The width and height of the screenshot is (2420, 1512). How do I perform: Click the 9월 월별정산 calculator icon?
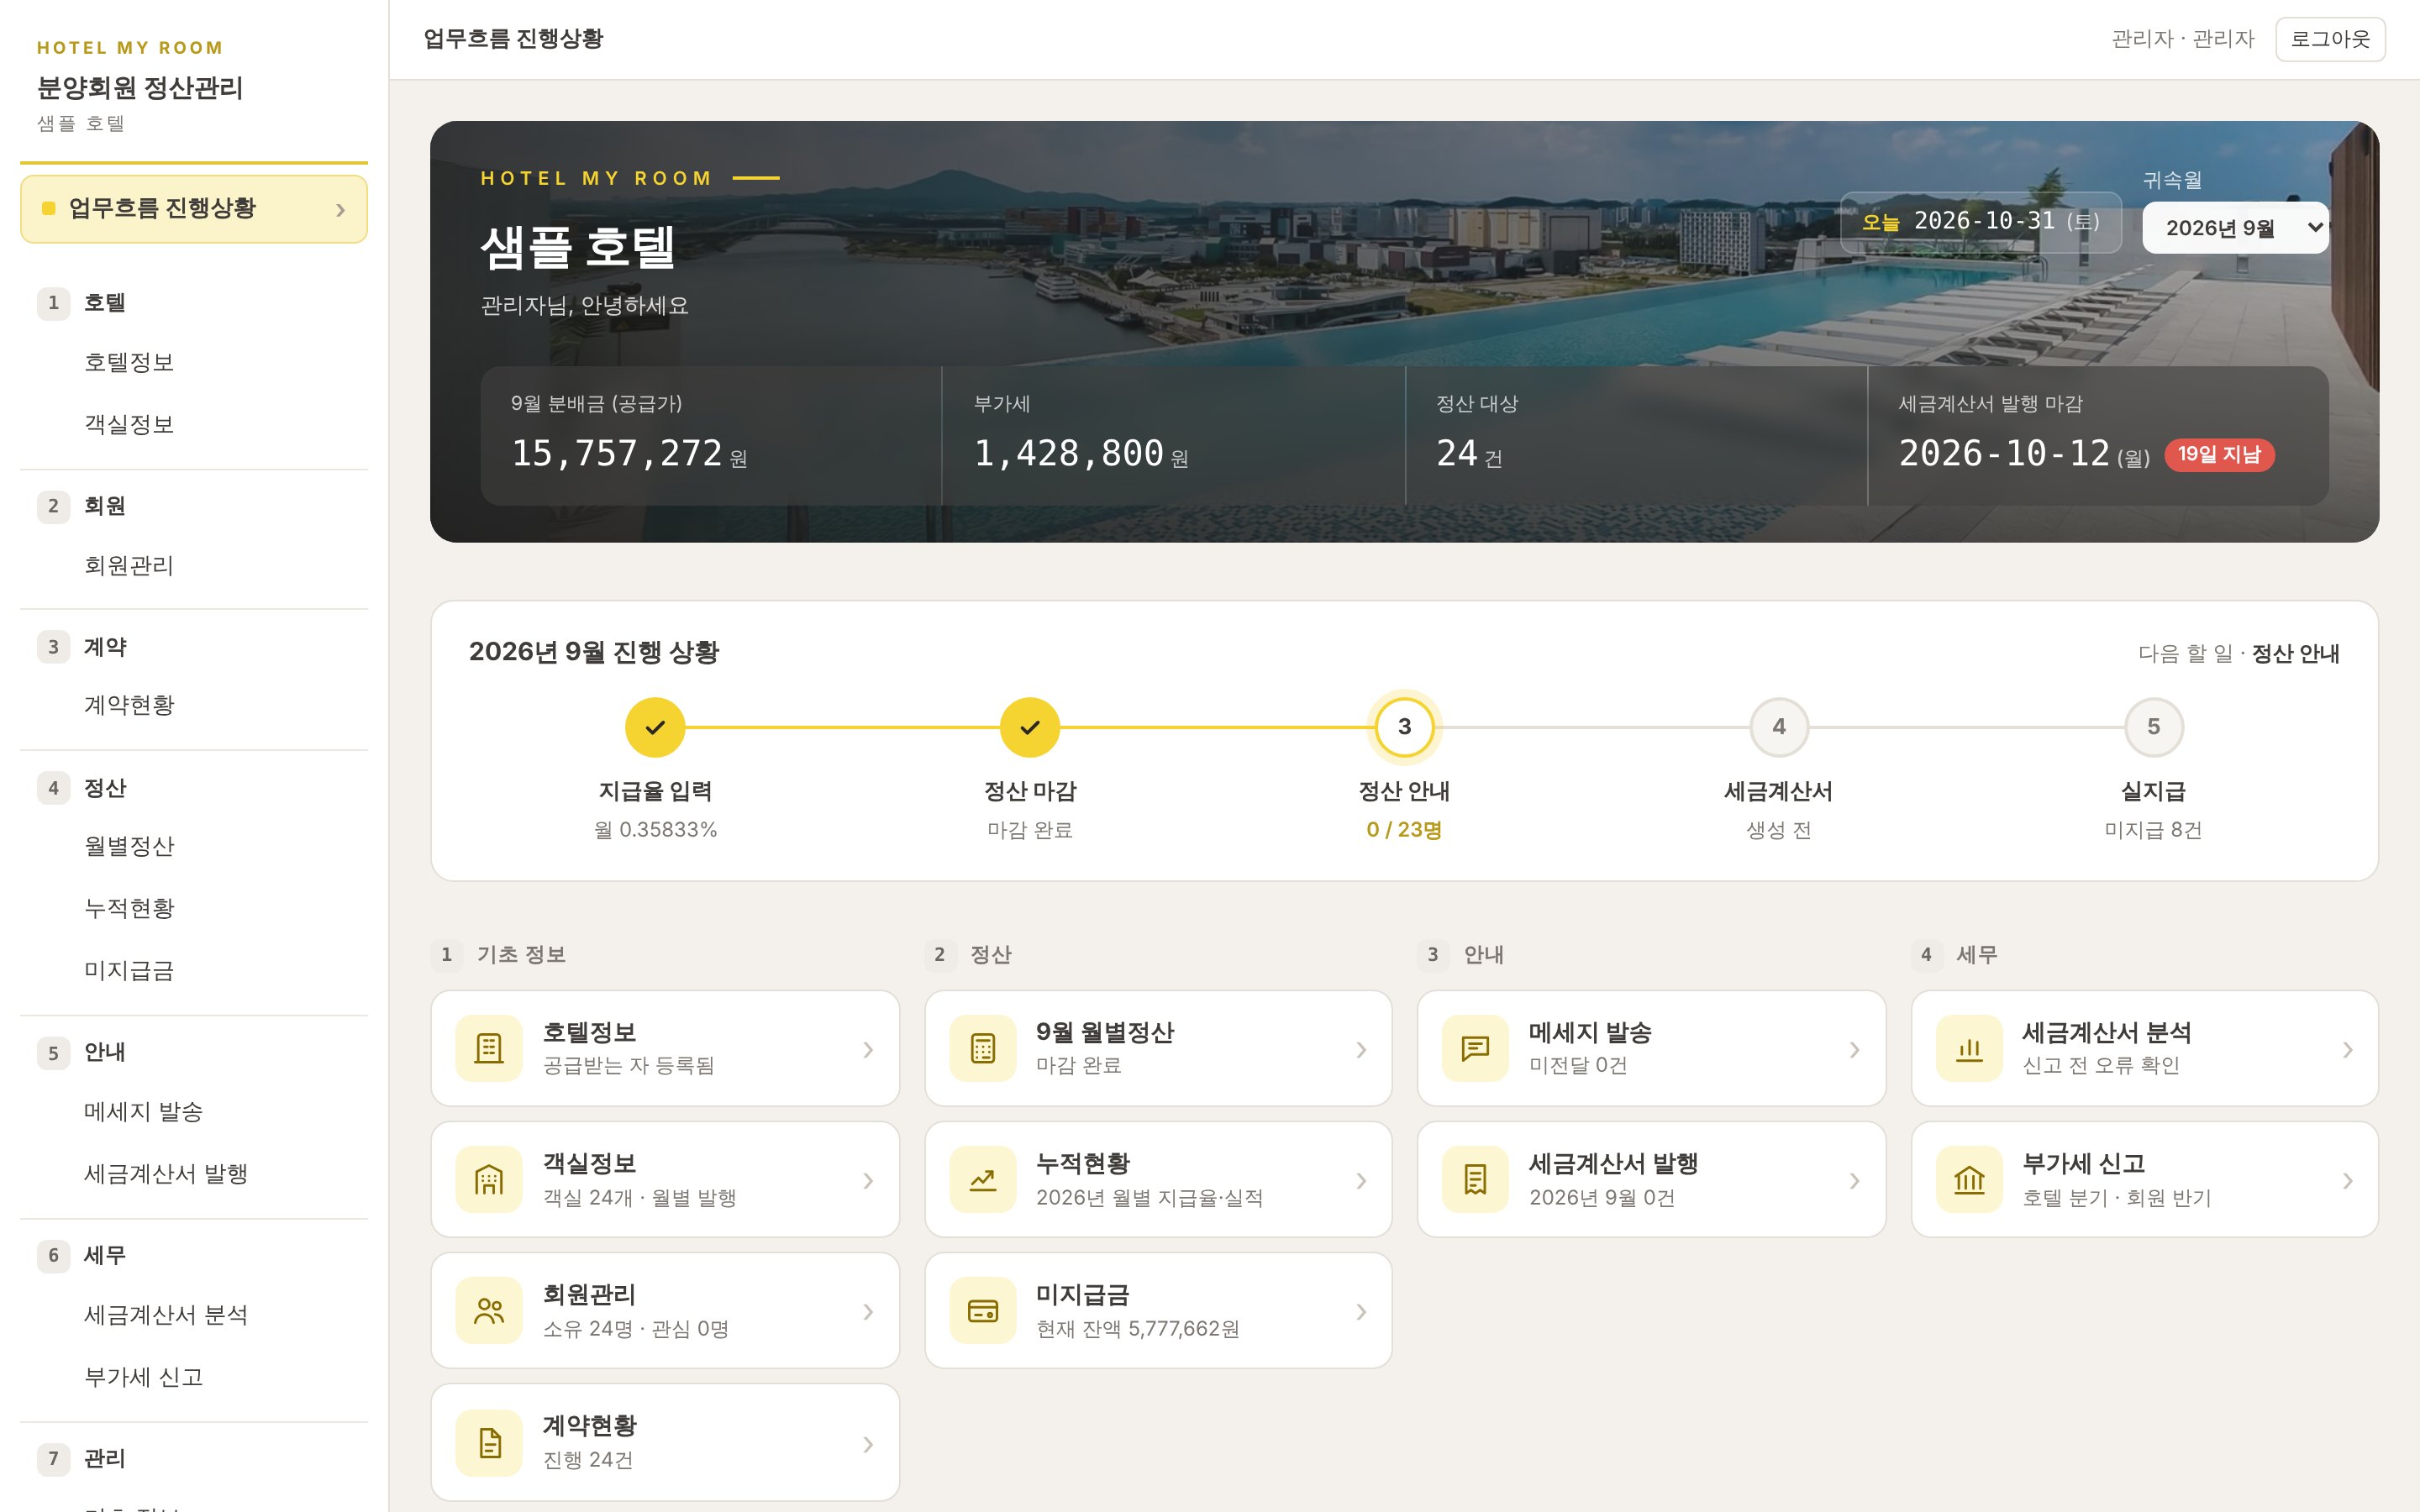coord(983,1048)
